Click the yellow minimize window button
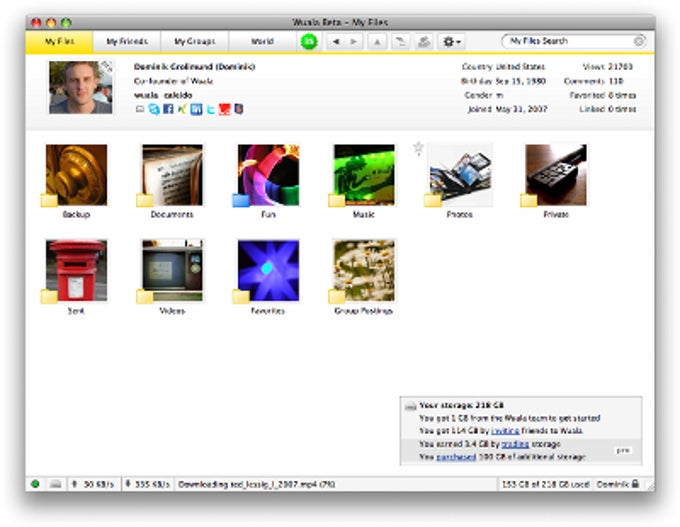This screenshot has width=680, height=527. tap(51, 23)
